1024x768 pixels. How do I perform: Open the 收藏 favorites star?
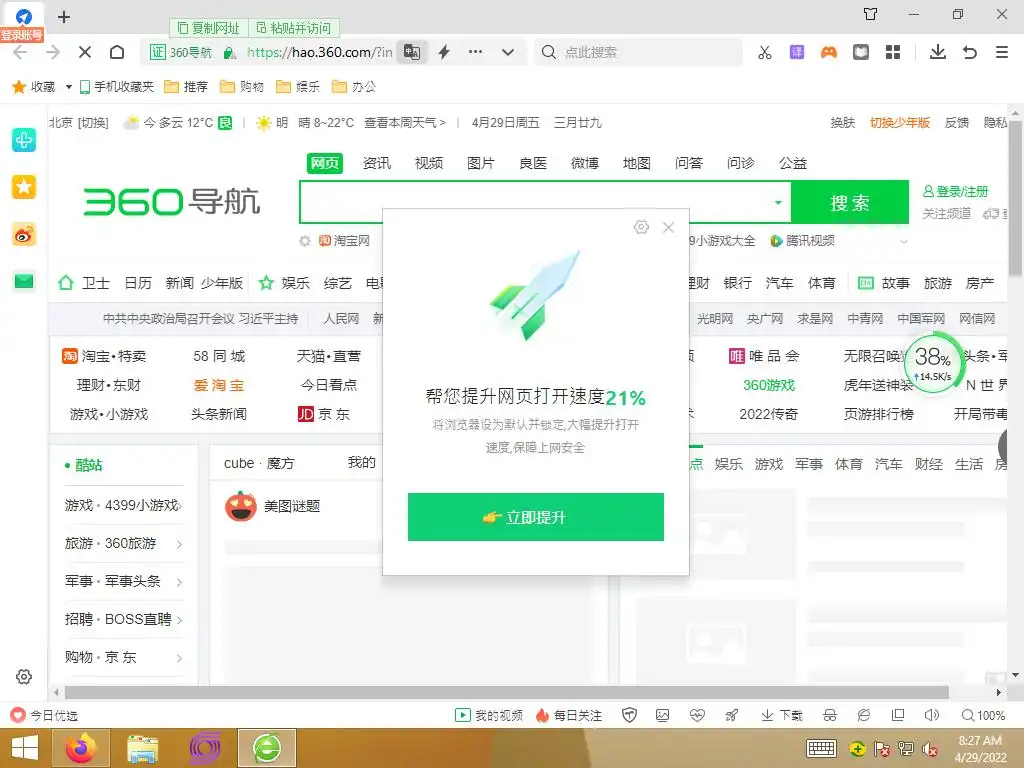tap(34, 87)
